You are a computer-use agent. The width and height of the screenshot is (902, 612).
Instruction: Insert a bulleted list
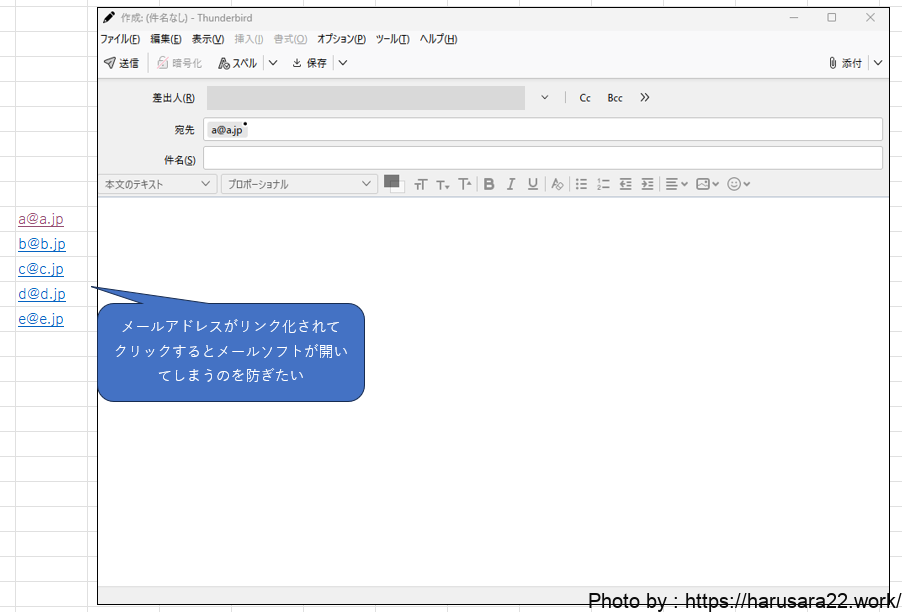pos(581,184)
